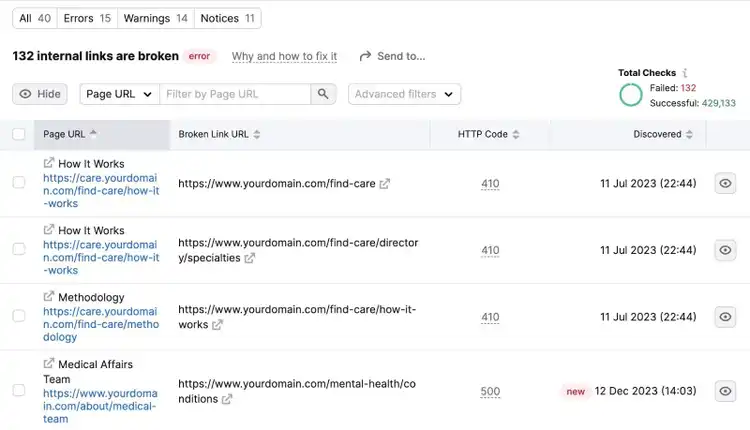750x430 pixels.
Task: Open external link icon after directory/specialties URL
Action: (250, 258)
